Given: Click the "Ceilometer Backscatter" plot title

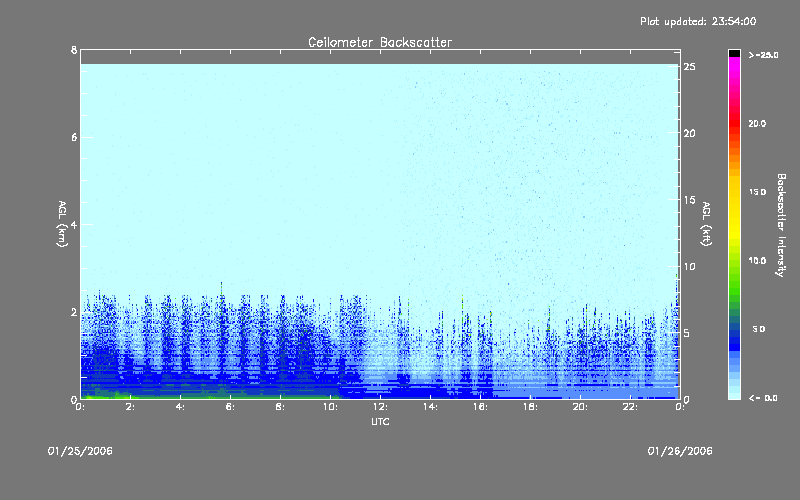Looking at the screenshot, I should point(380,42).
